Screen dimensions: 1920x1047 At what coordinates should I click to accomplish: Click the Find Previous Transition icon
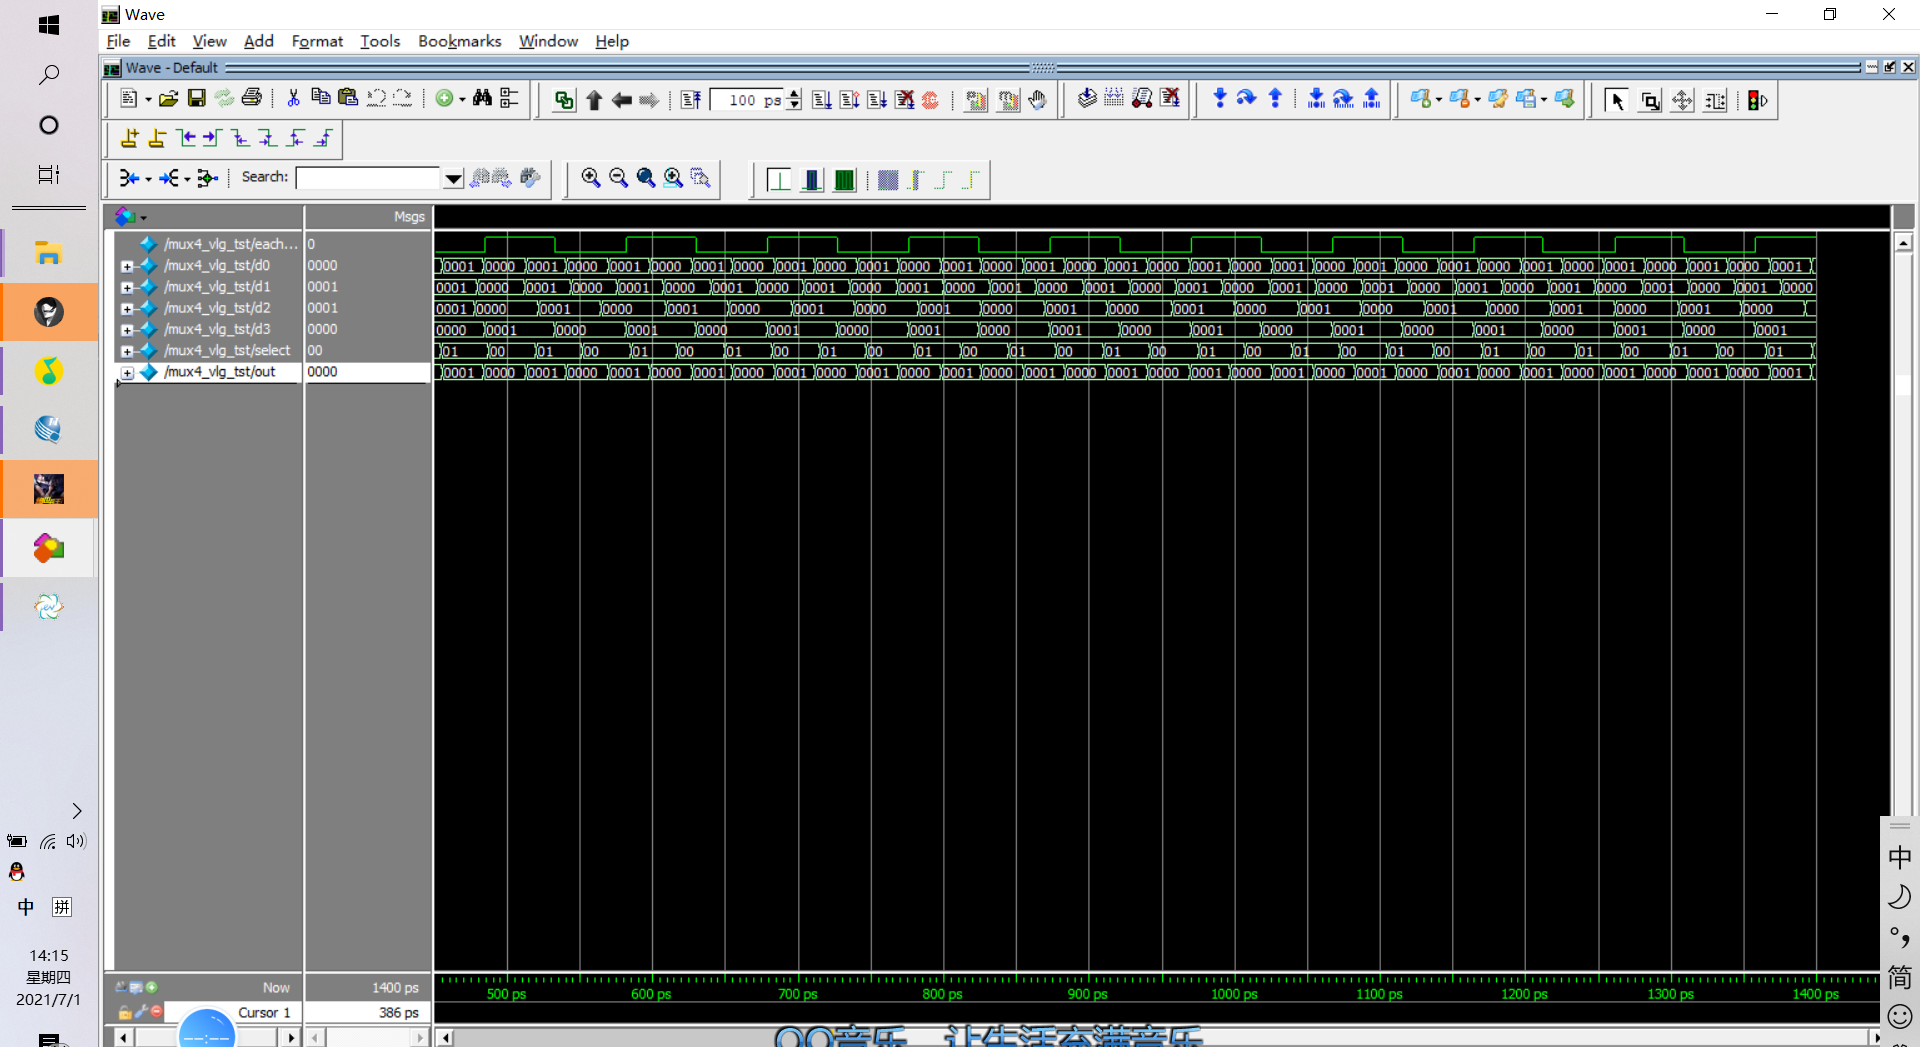point(186,138)
